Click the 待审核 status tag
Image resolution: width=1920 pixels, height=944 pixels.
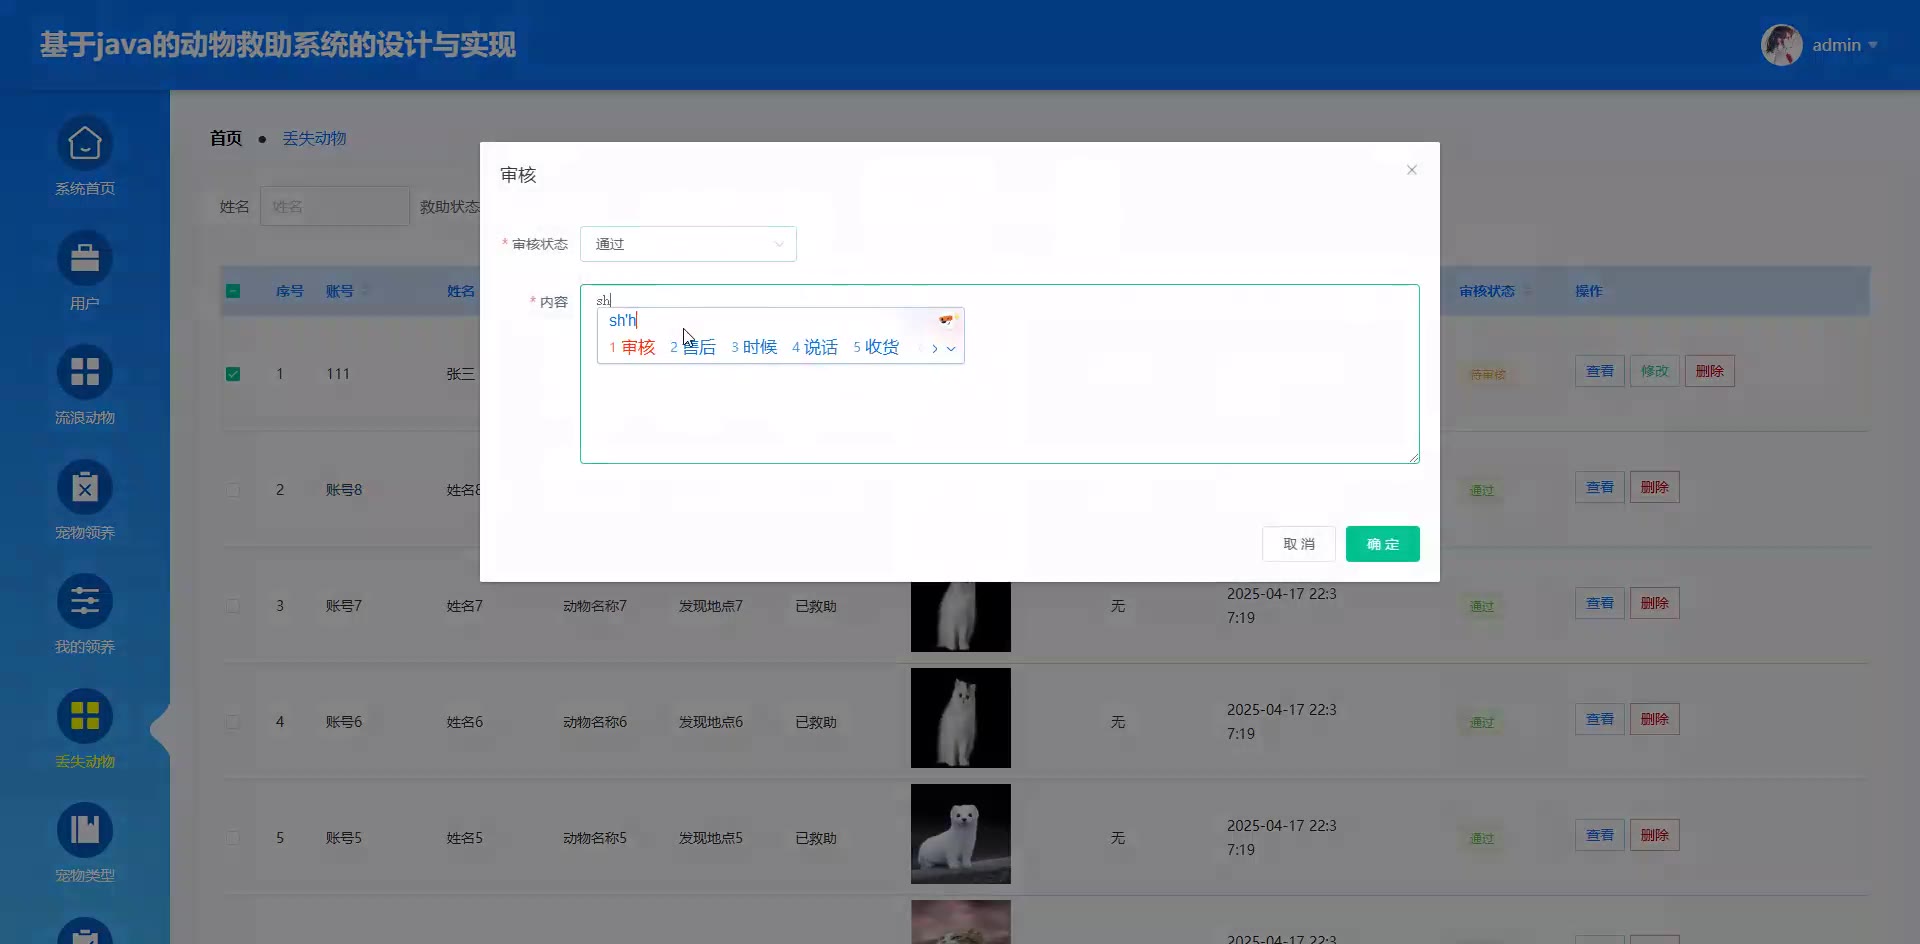[1488, 375]
